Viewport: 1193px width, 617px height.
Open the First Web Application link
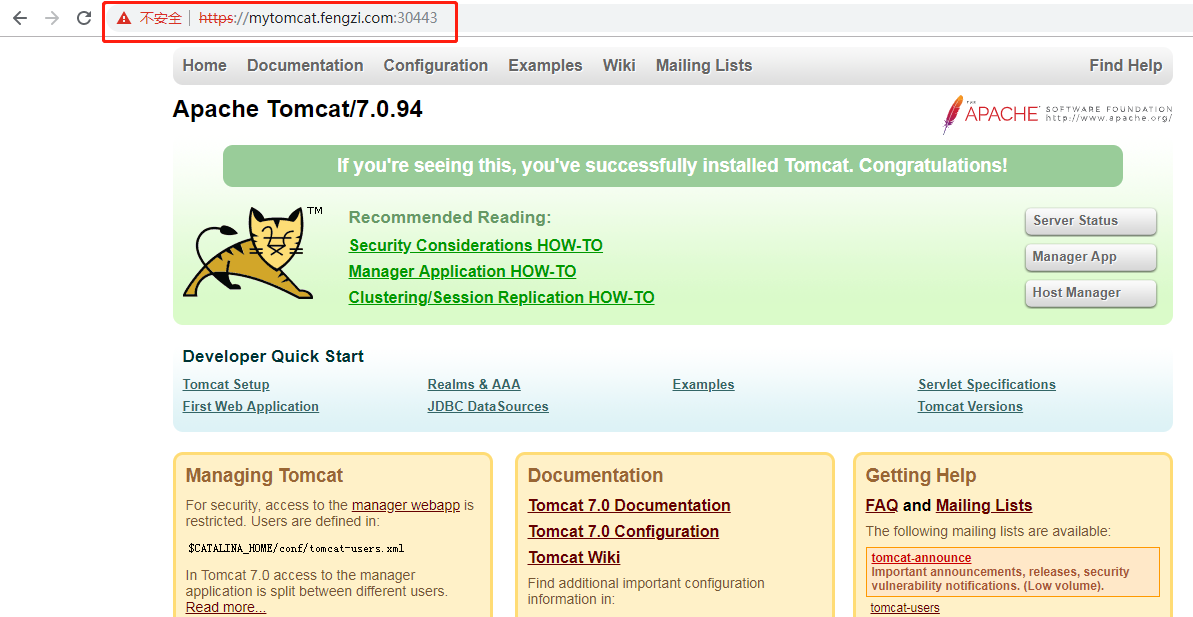coord(250,406)
